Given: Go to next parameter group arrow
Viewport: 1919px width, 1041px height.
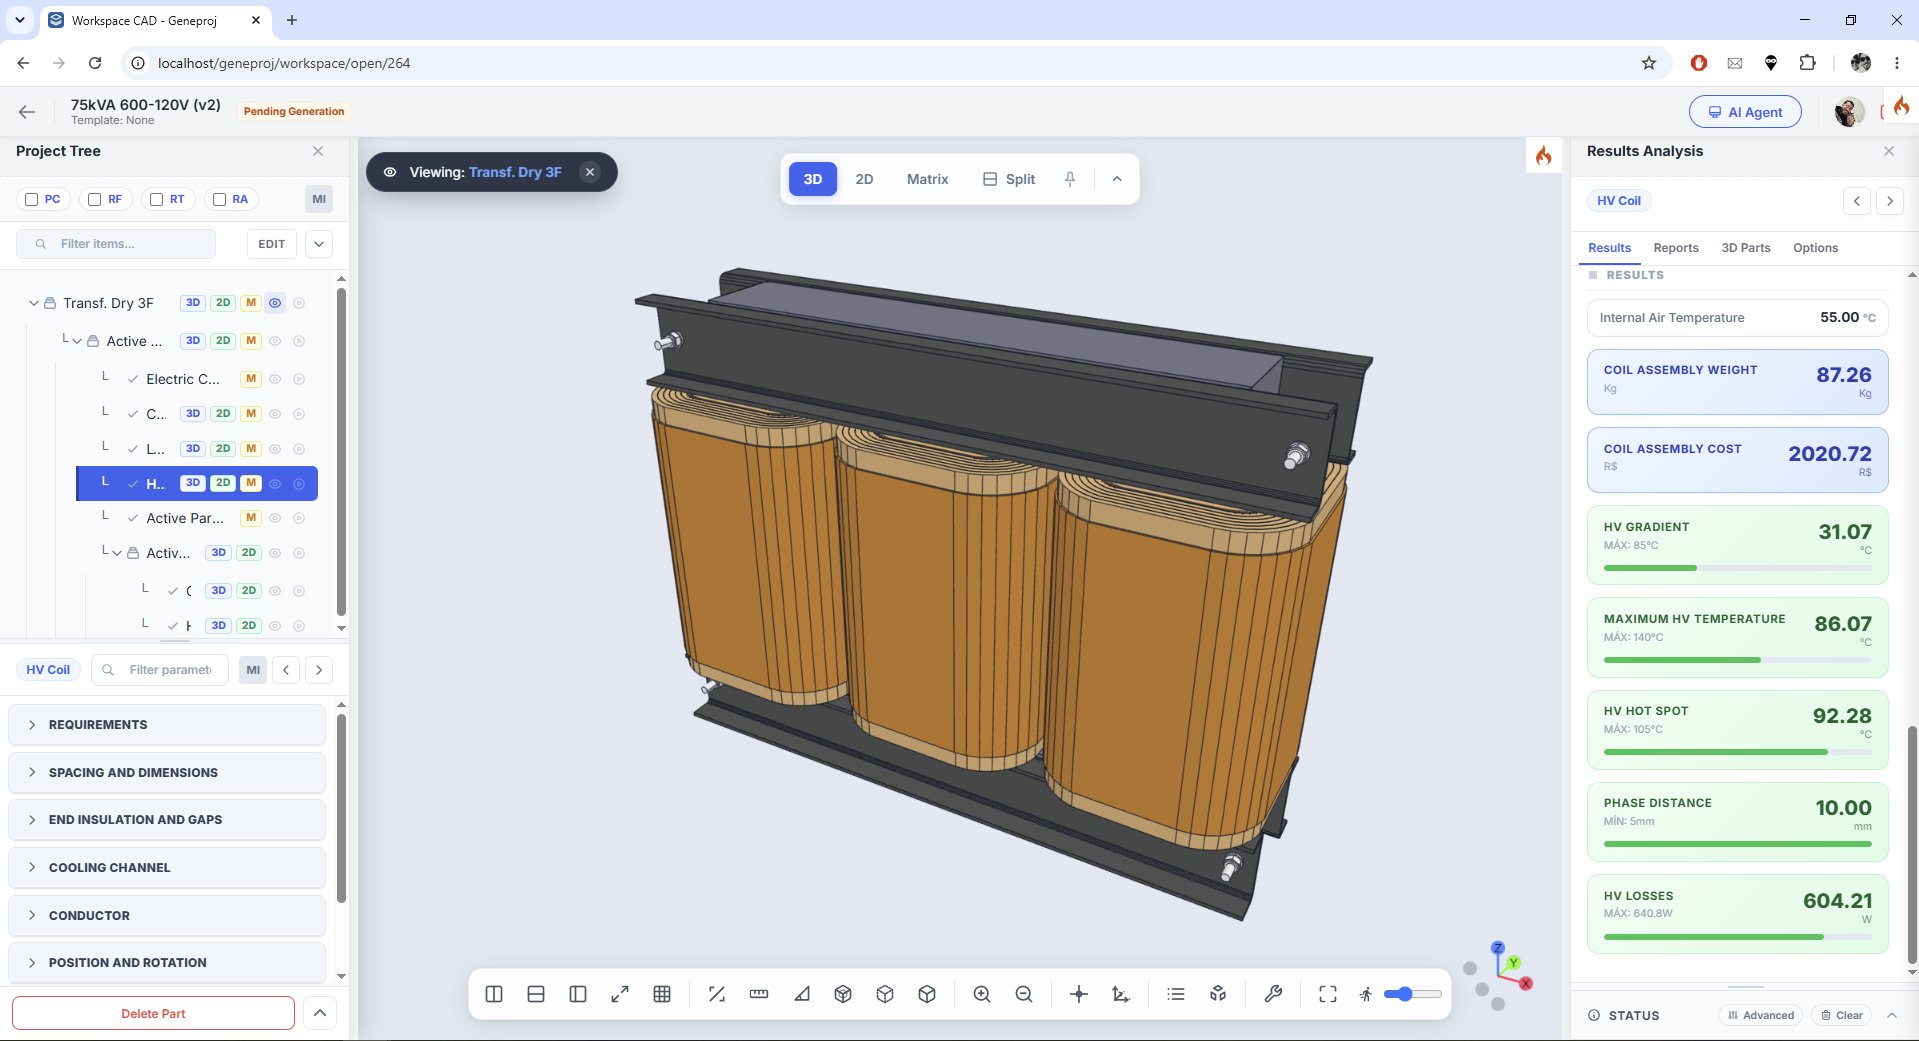Looking at the screenshot, I should coord(319,670).
